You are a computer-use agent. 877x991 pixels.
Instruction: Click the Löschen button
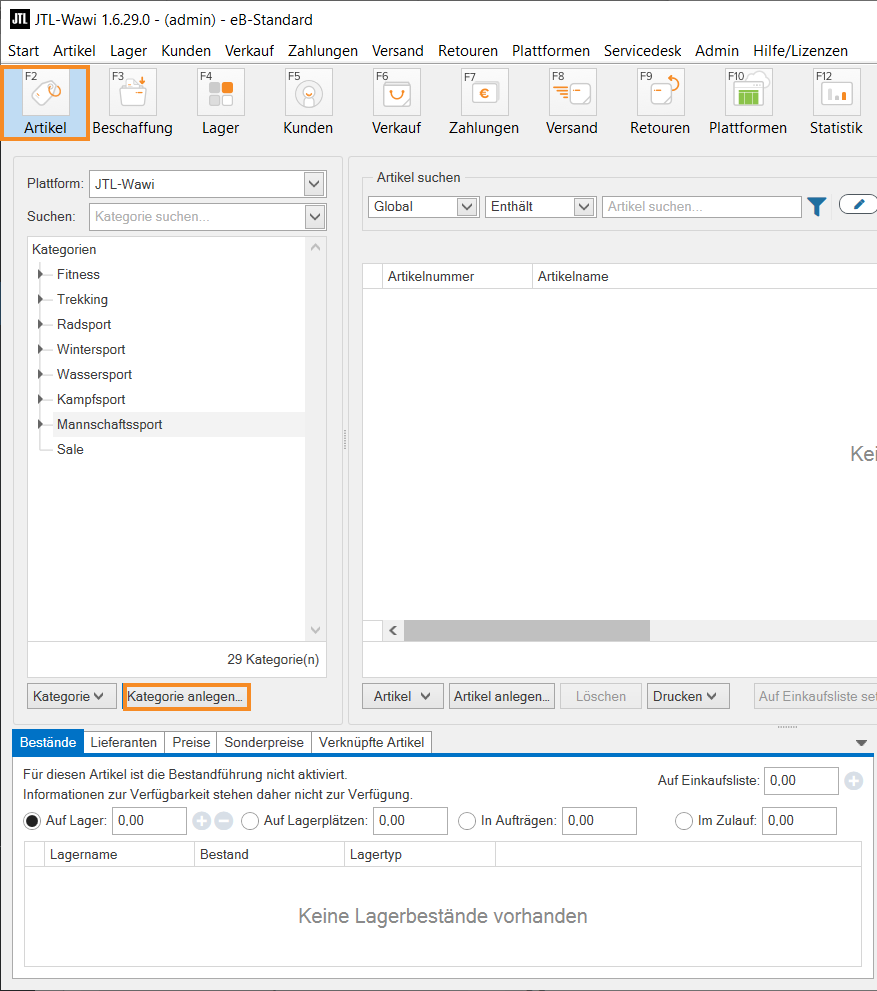pyautogui.click(x=601, y=696)
